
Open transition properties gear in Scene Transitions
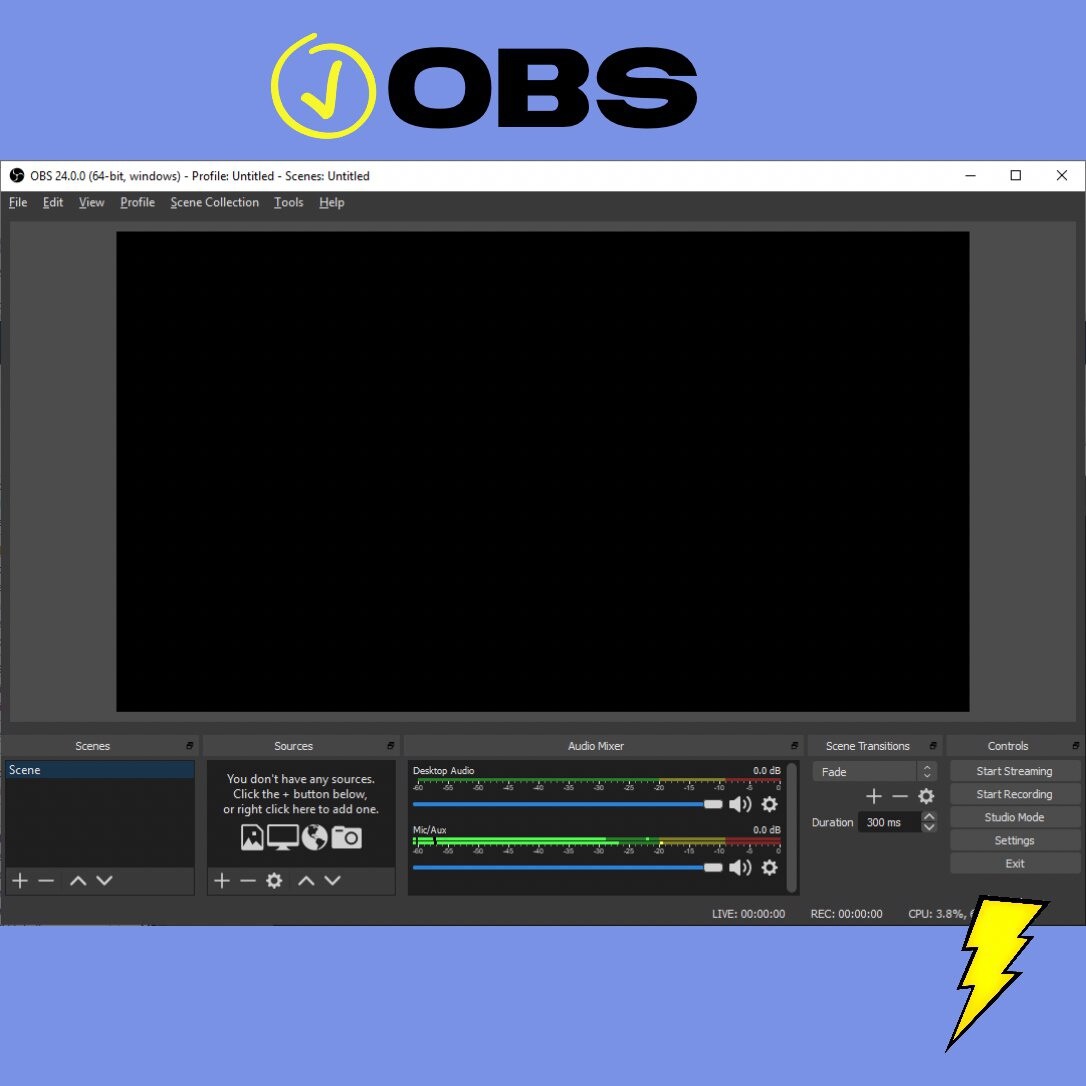point(926,796)
